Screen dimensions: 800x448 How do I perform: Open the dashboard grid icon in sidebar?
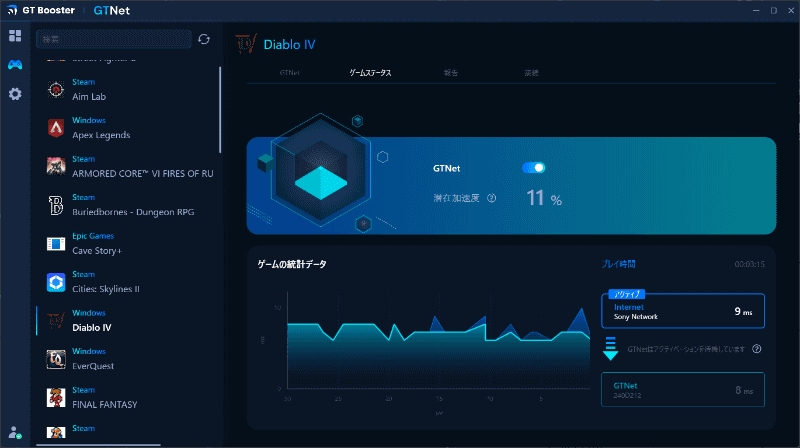15,36
